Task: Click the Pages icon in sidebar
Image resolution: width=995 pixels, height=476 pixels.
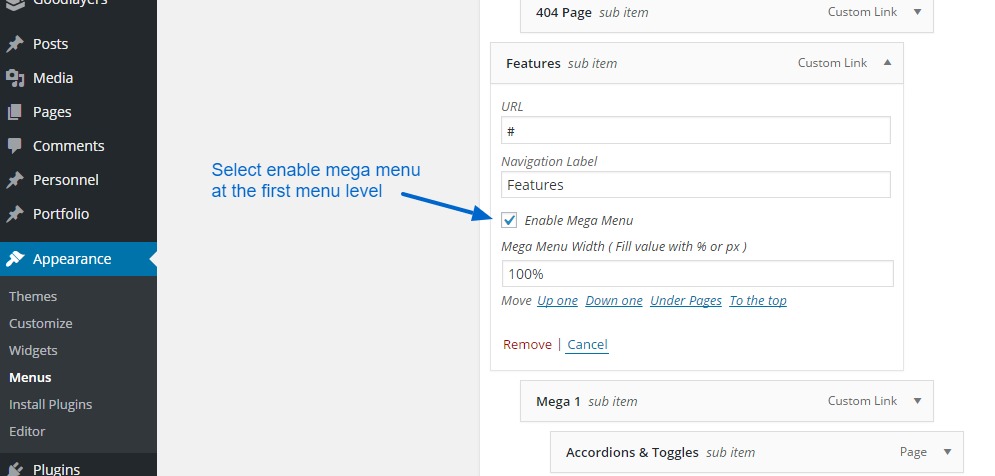Action: [x=15, y=112]
